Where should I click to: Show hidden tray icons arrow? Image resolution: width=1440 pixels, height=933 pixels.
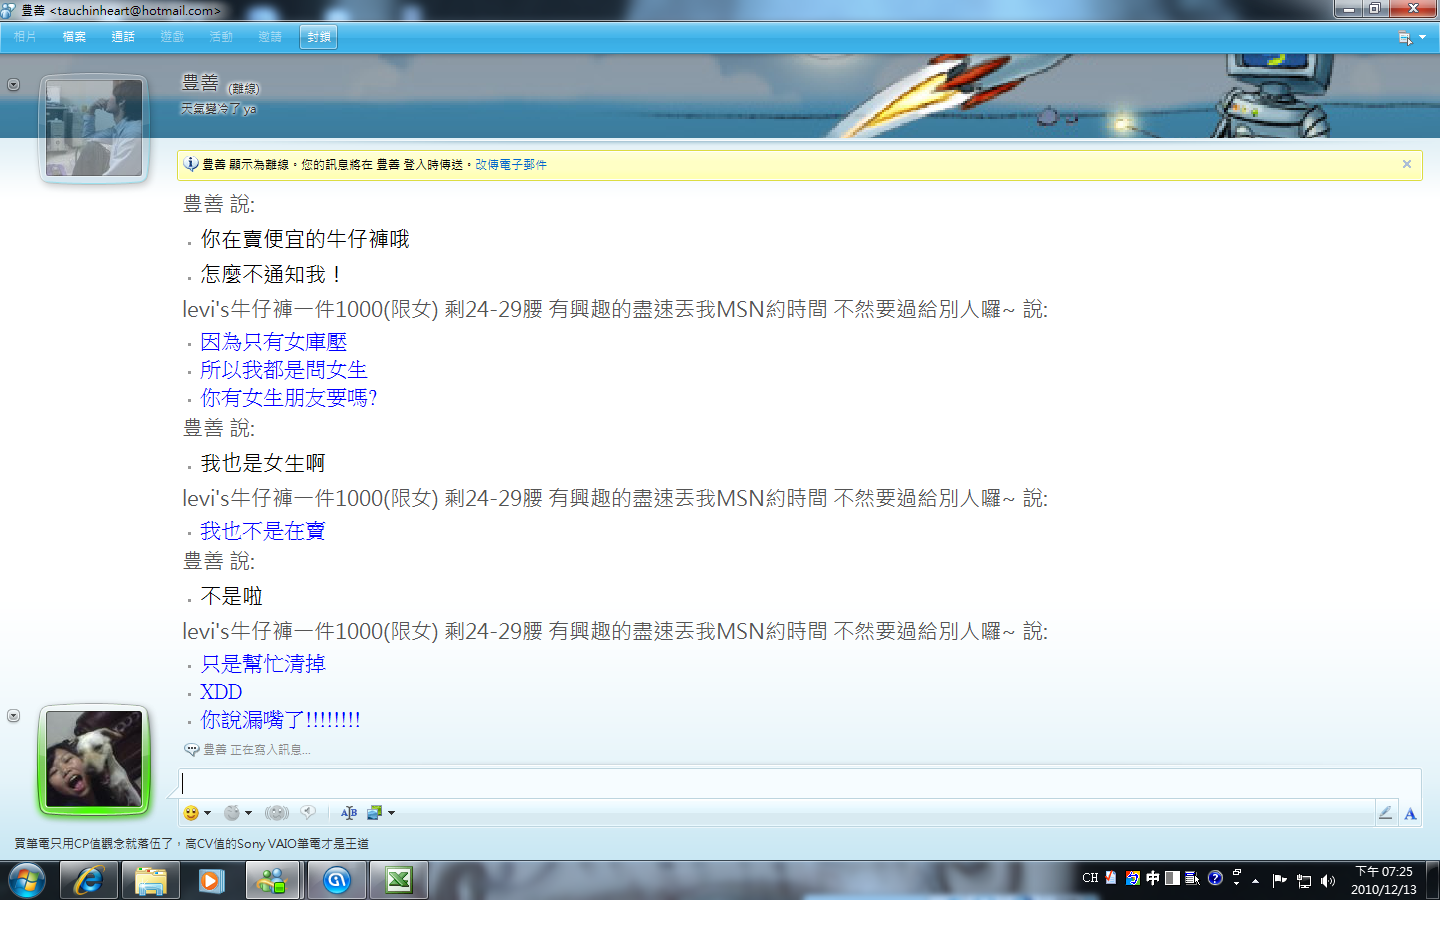[x=1255, y=881]
